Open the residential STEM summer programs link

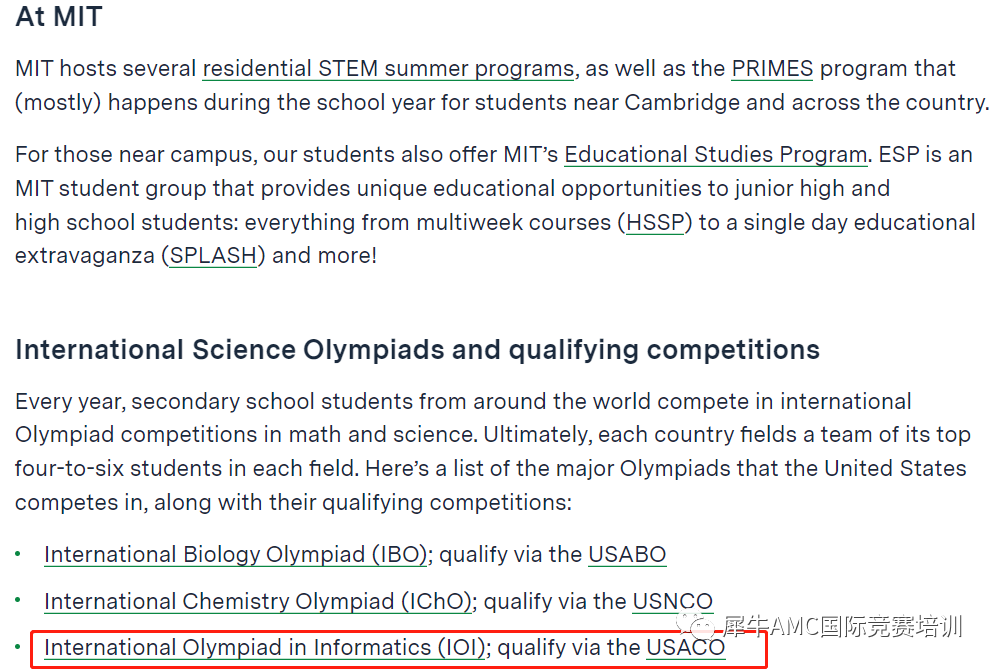[x=388, y=69]
